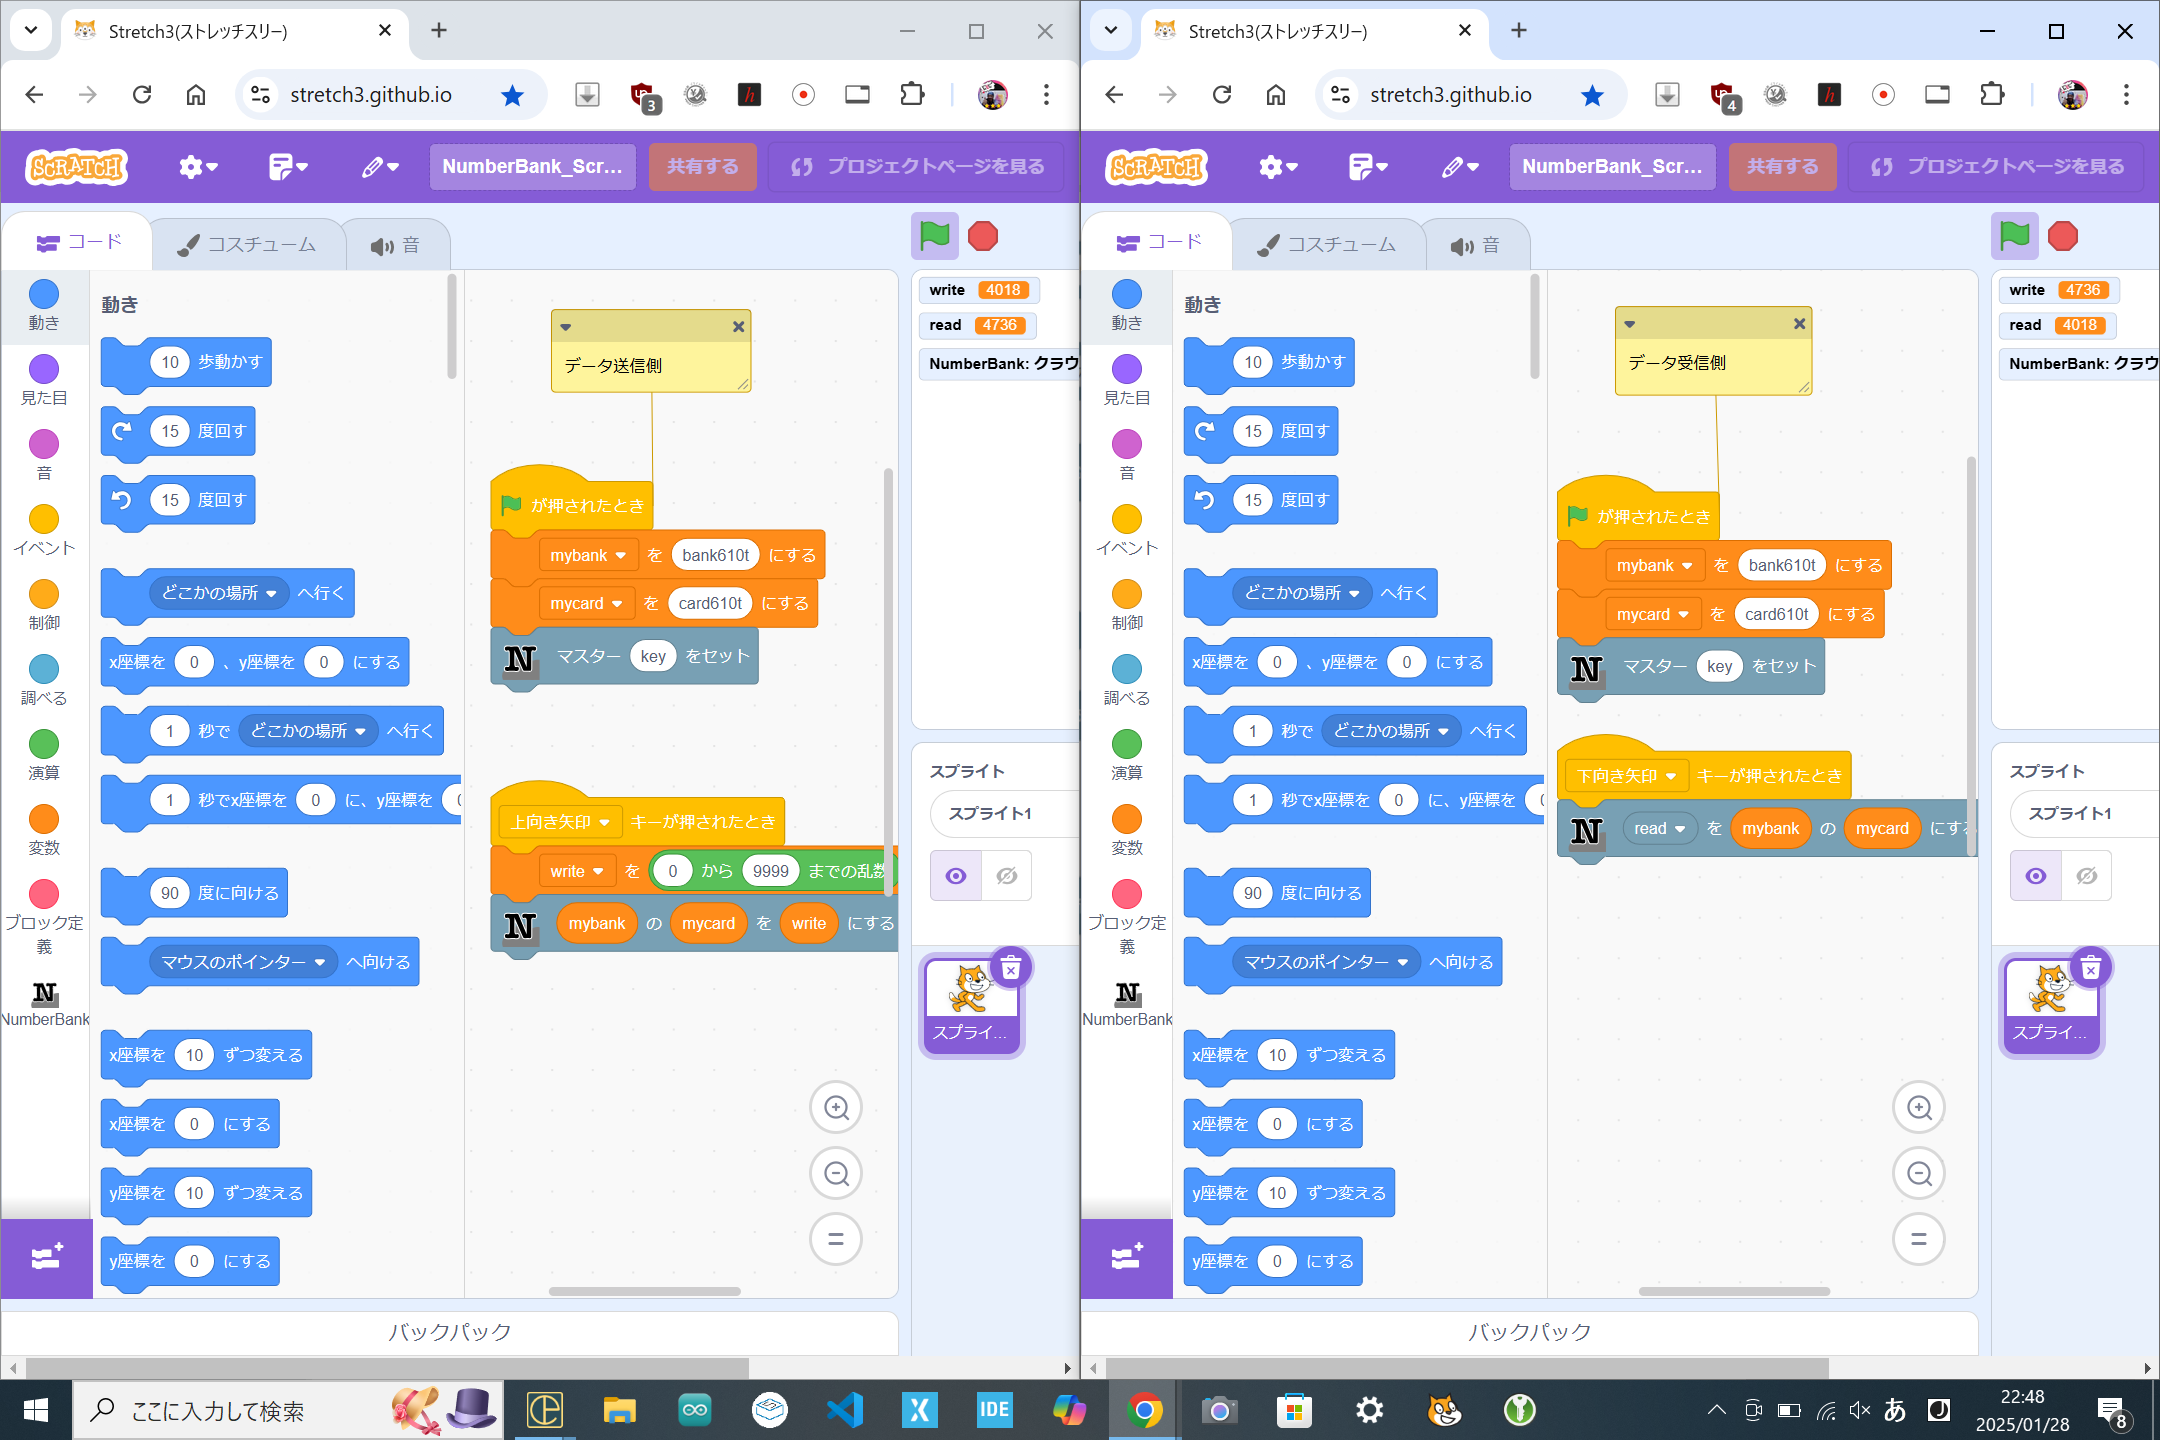The height and width of the screenshot is (1440, 2160).
Task: Select 変数 category in right palette
Action: (1127, 830)
